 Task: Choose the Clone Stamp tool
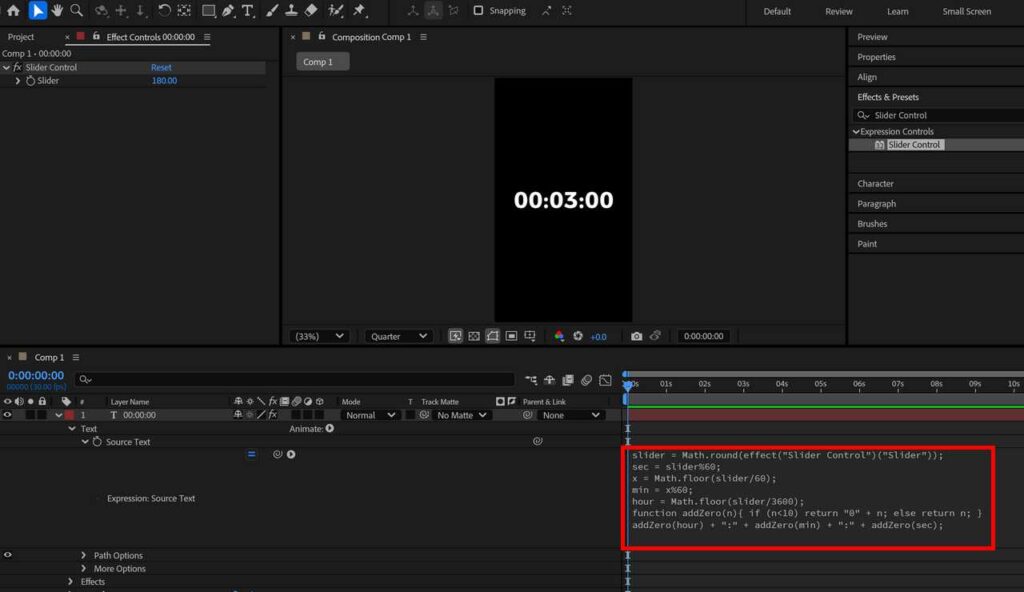point(291,10)
